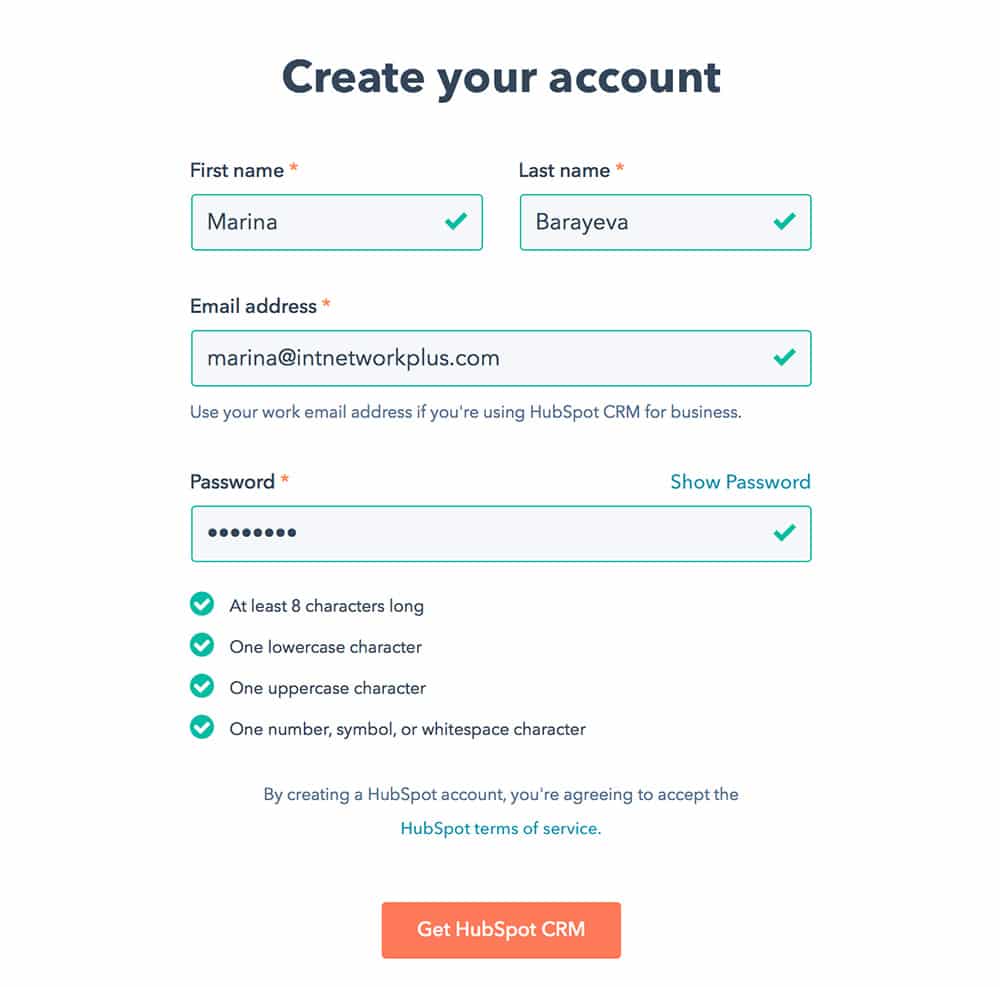Click the checkmark beside 'One uppercase character'
This screenshot has height=987, width=1000.
(x=202, y=687)
